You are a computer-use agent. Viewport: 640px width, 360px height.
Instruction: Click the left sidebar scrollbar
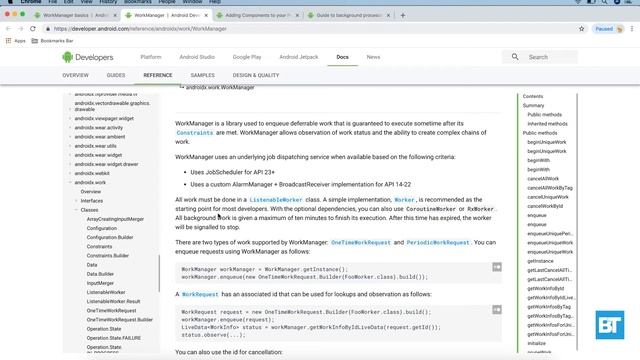tap(159, 273)
